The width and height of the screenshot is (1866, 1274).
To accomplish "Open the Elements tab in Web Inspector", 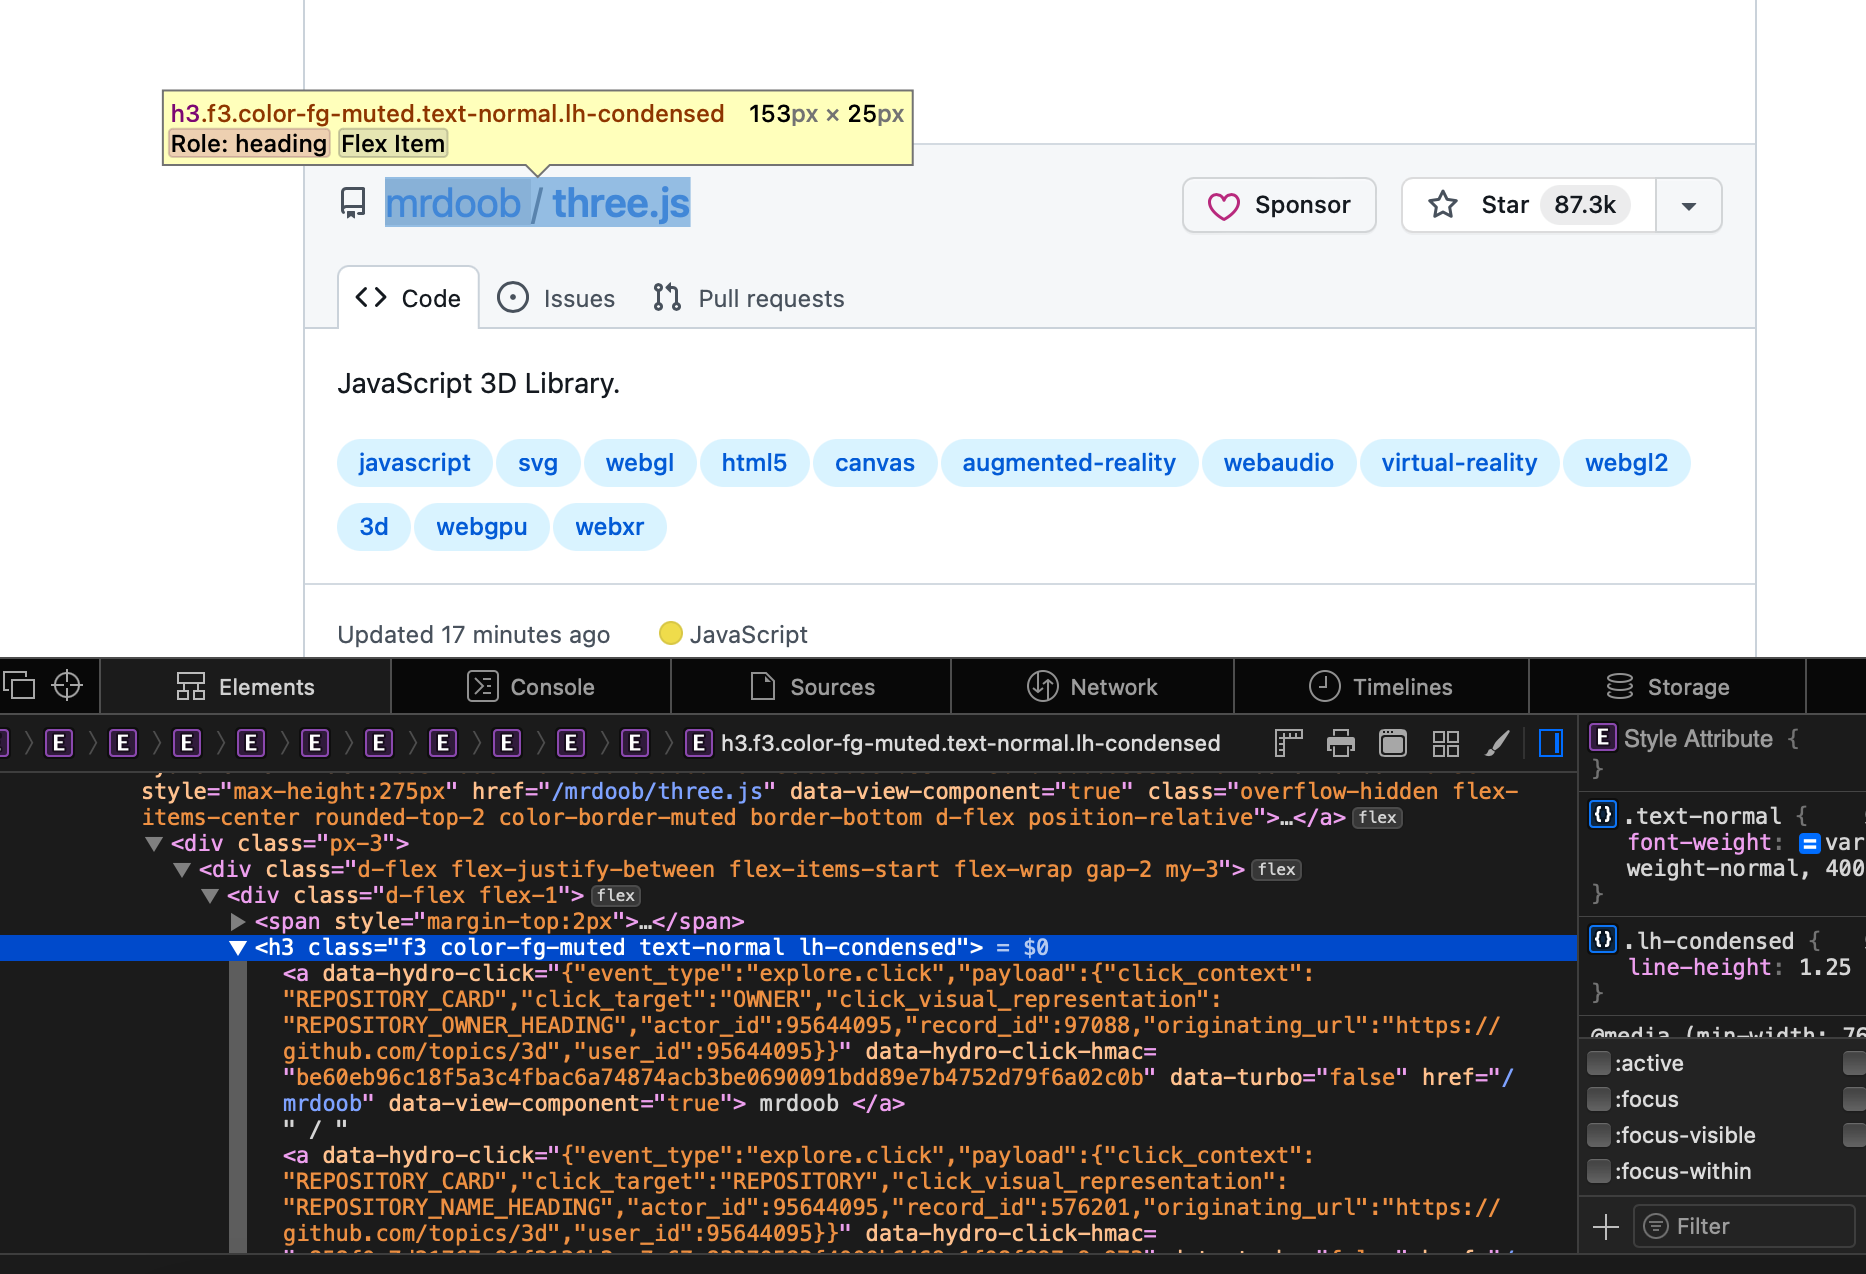I will [x=245, y=687].
